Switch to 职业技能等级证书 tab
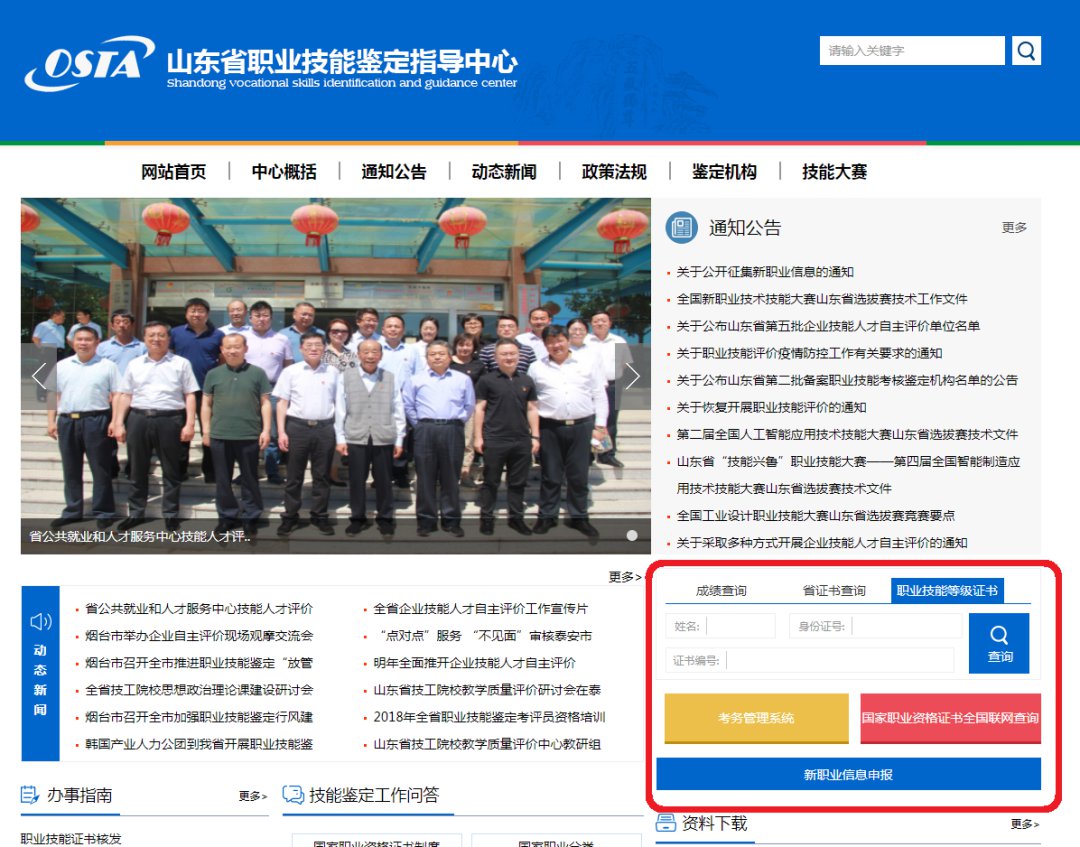The height and width of the screenshot is (847, 1080). (x=947, y=591)
